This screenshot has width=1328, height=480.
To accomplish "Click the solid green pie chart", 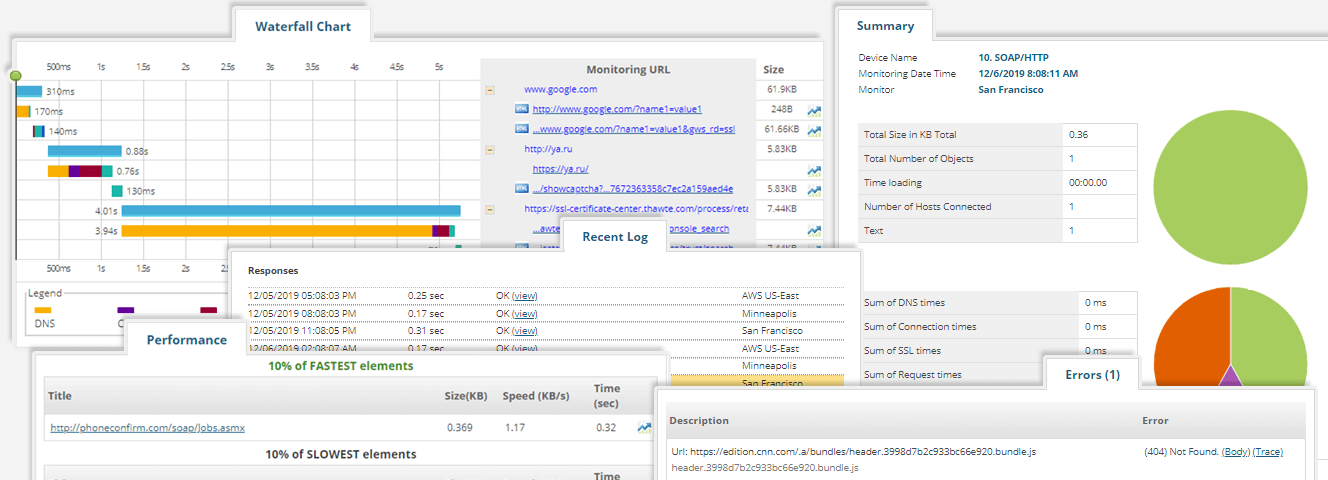I will tap(1231, 187).
